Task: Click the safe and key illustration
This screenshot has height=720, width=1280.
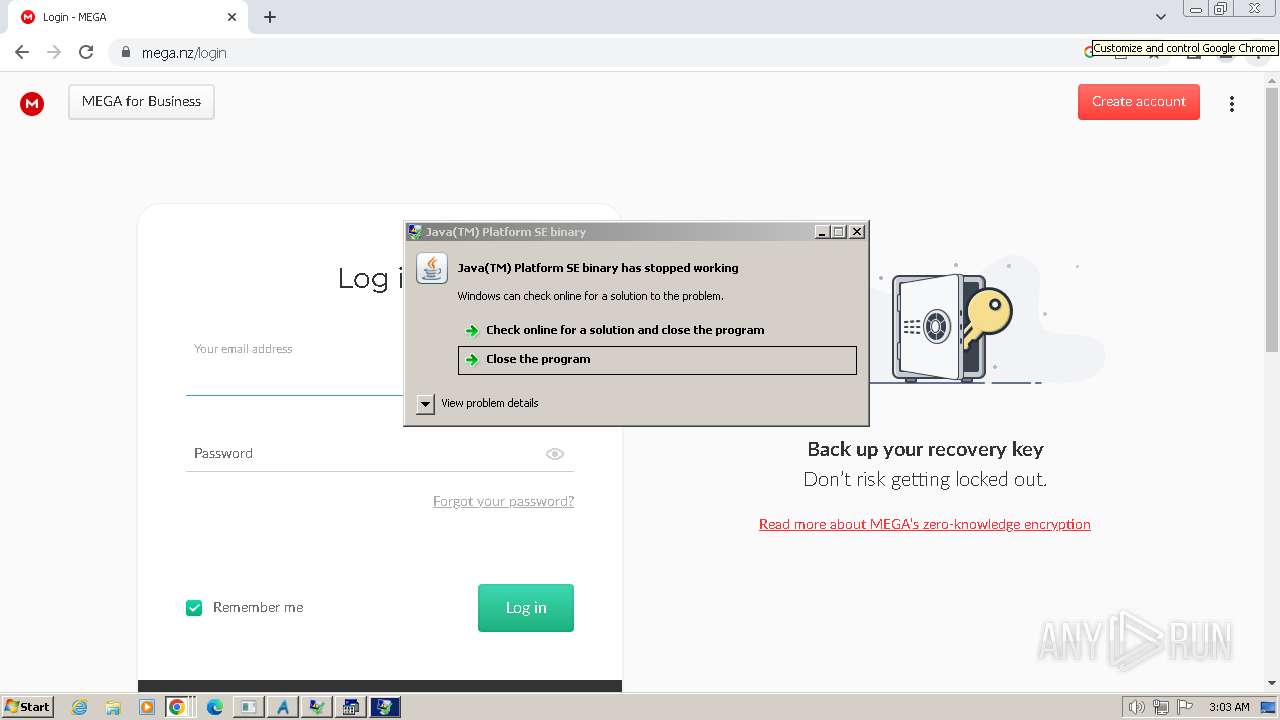Action: click(x=953, y=328)
